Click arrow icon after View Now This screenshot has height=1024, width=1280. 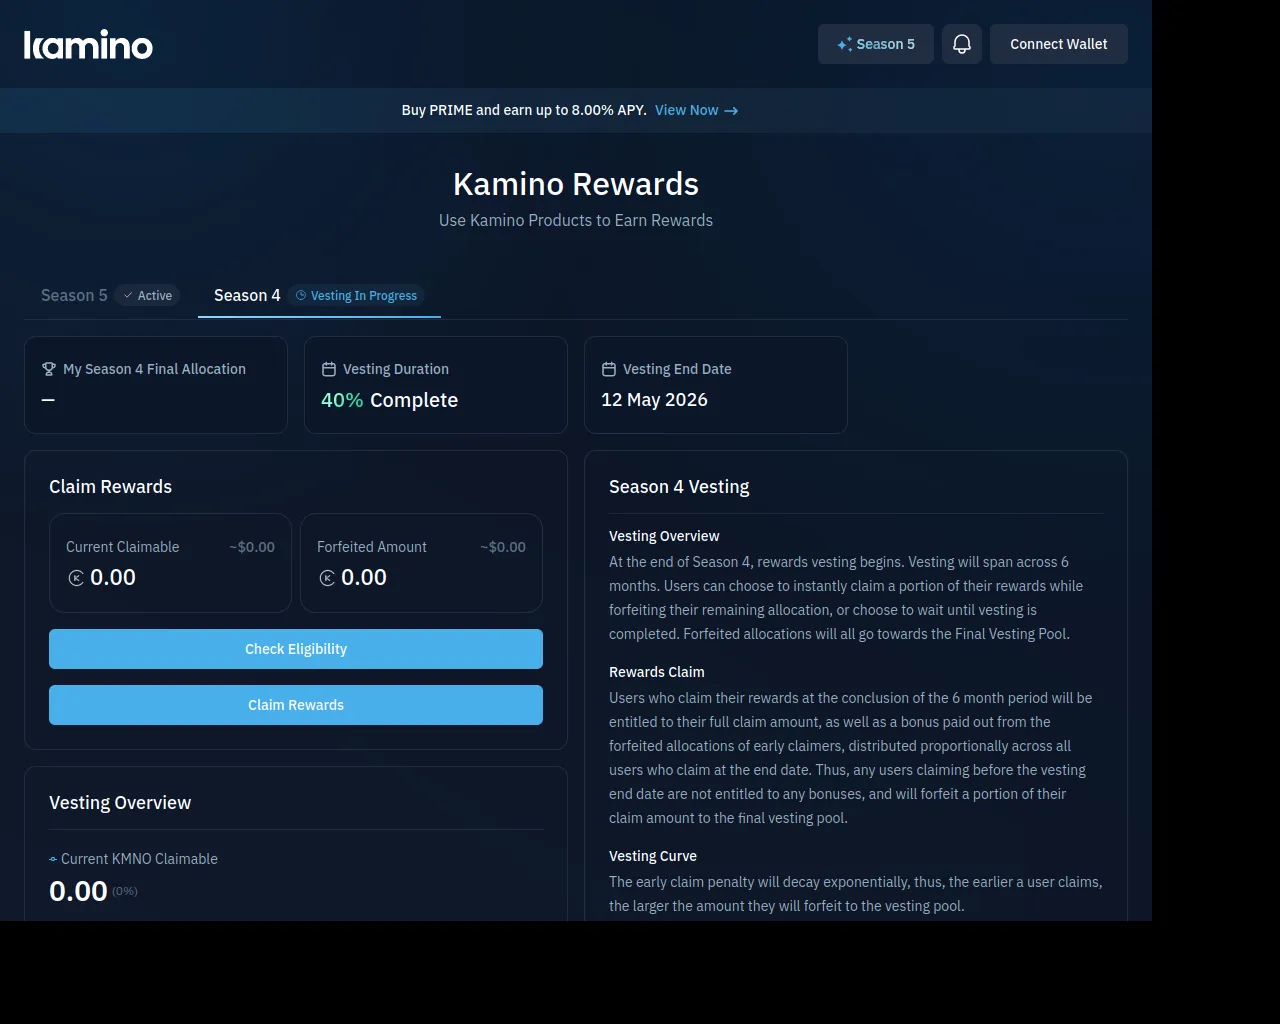(x=731, y=111)
